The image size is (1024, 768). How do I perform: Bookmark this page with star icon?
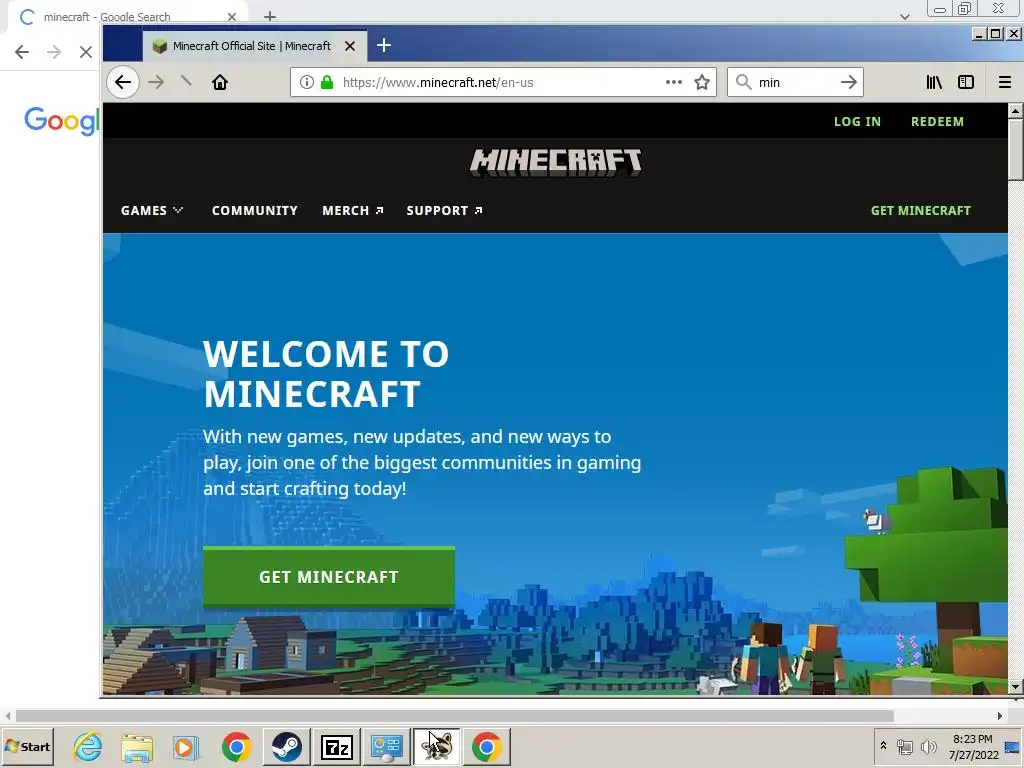pyautogui.click(x=702, y=82)
